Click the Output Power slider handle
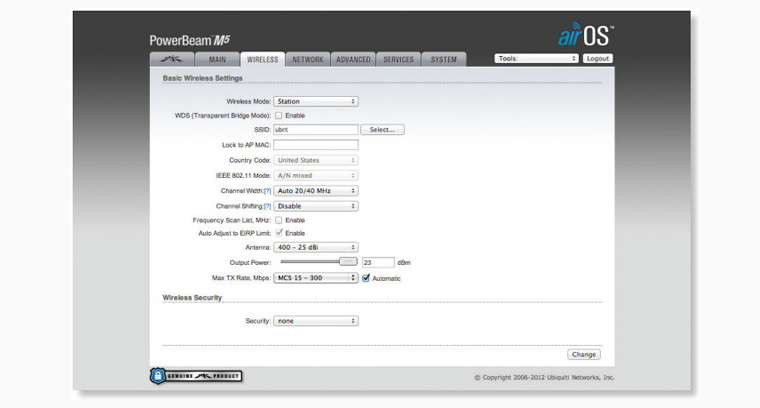 pos(348,262)
